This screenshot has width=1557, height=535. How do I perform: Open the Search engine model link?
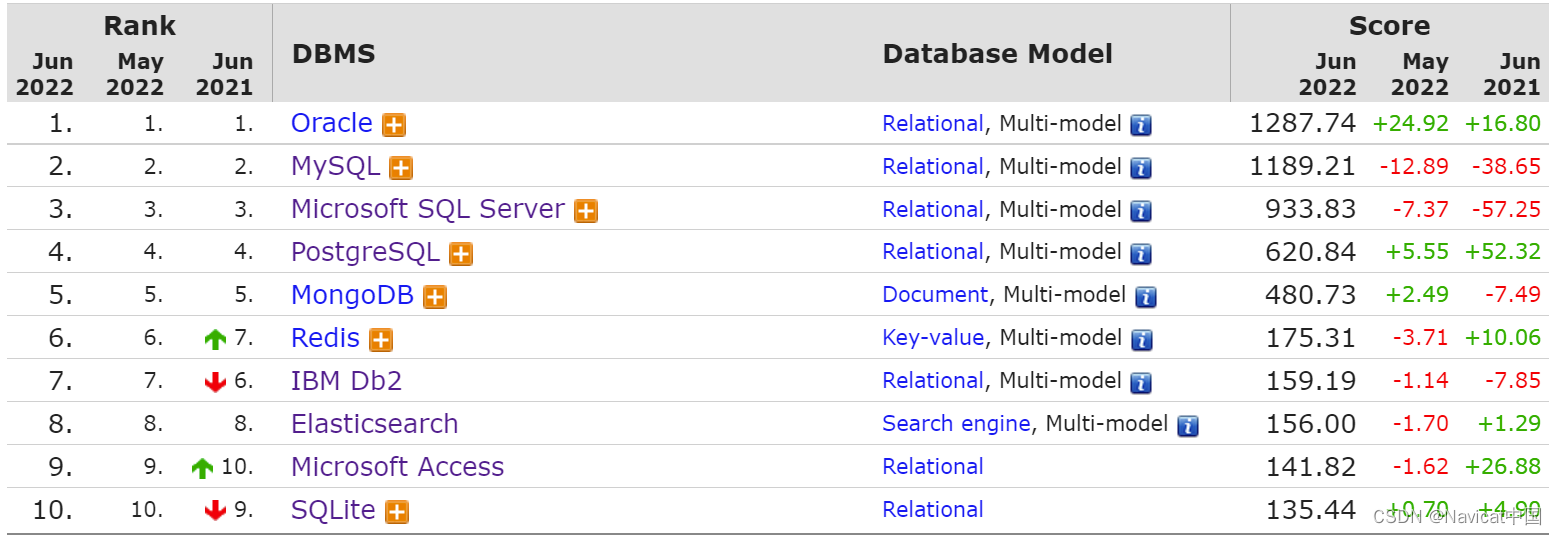tap(956, 424)
